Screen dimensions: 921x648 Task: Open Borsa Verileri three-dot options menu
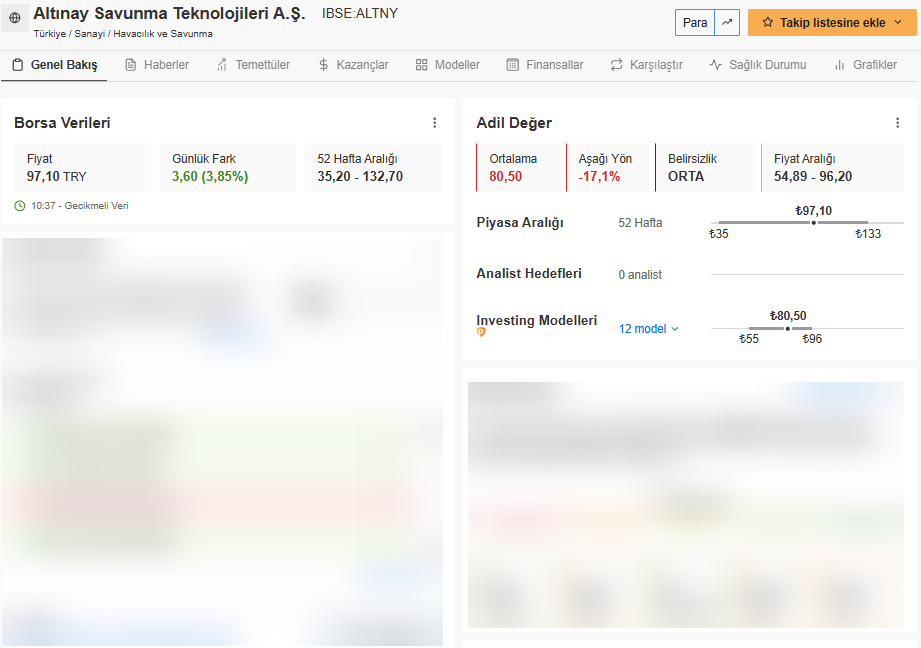coord(435,123)
